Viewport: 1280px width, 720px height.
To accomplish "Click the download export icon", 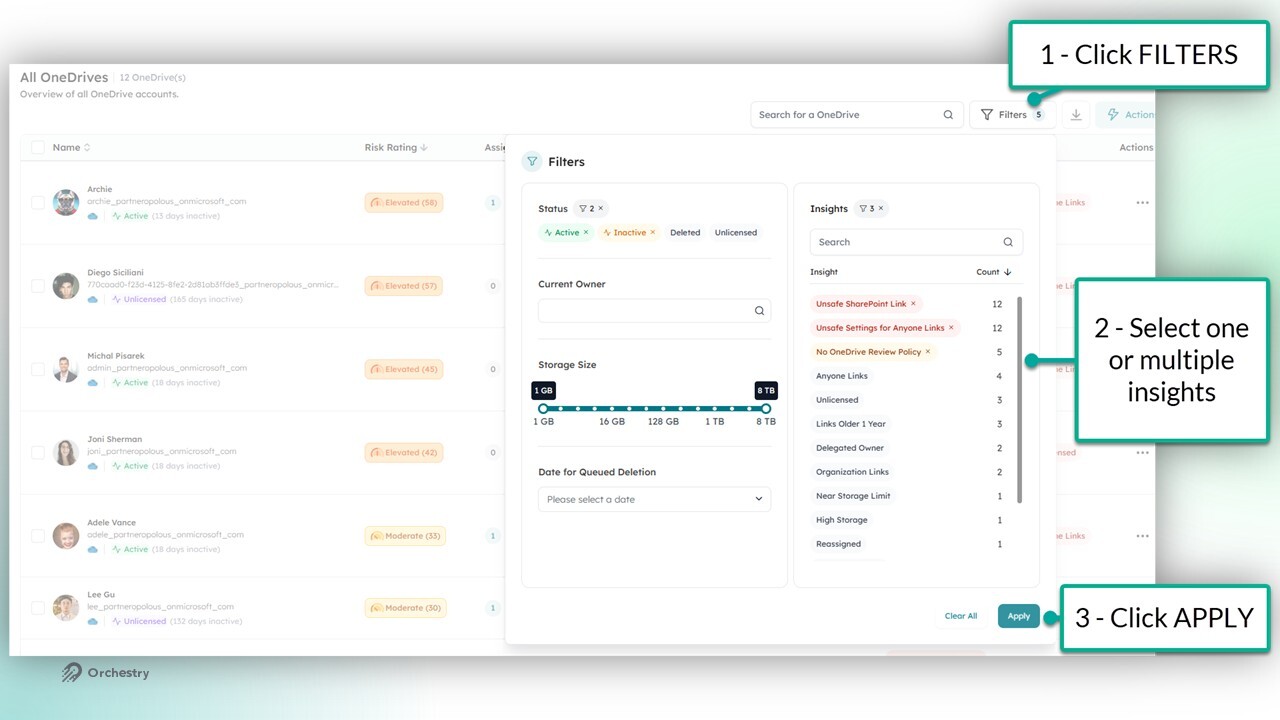I will click(x=1076, y=115).
